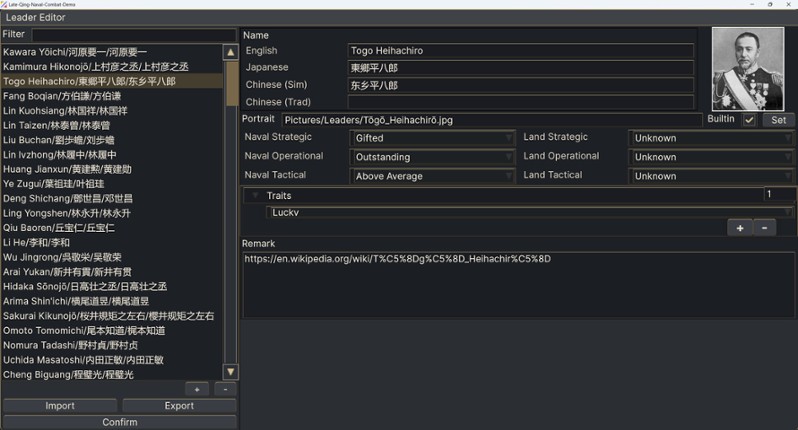
Task: Click the leader list scroll up arrow
Action: point(231,52)
